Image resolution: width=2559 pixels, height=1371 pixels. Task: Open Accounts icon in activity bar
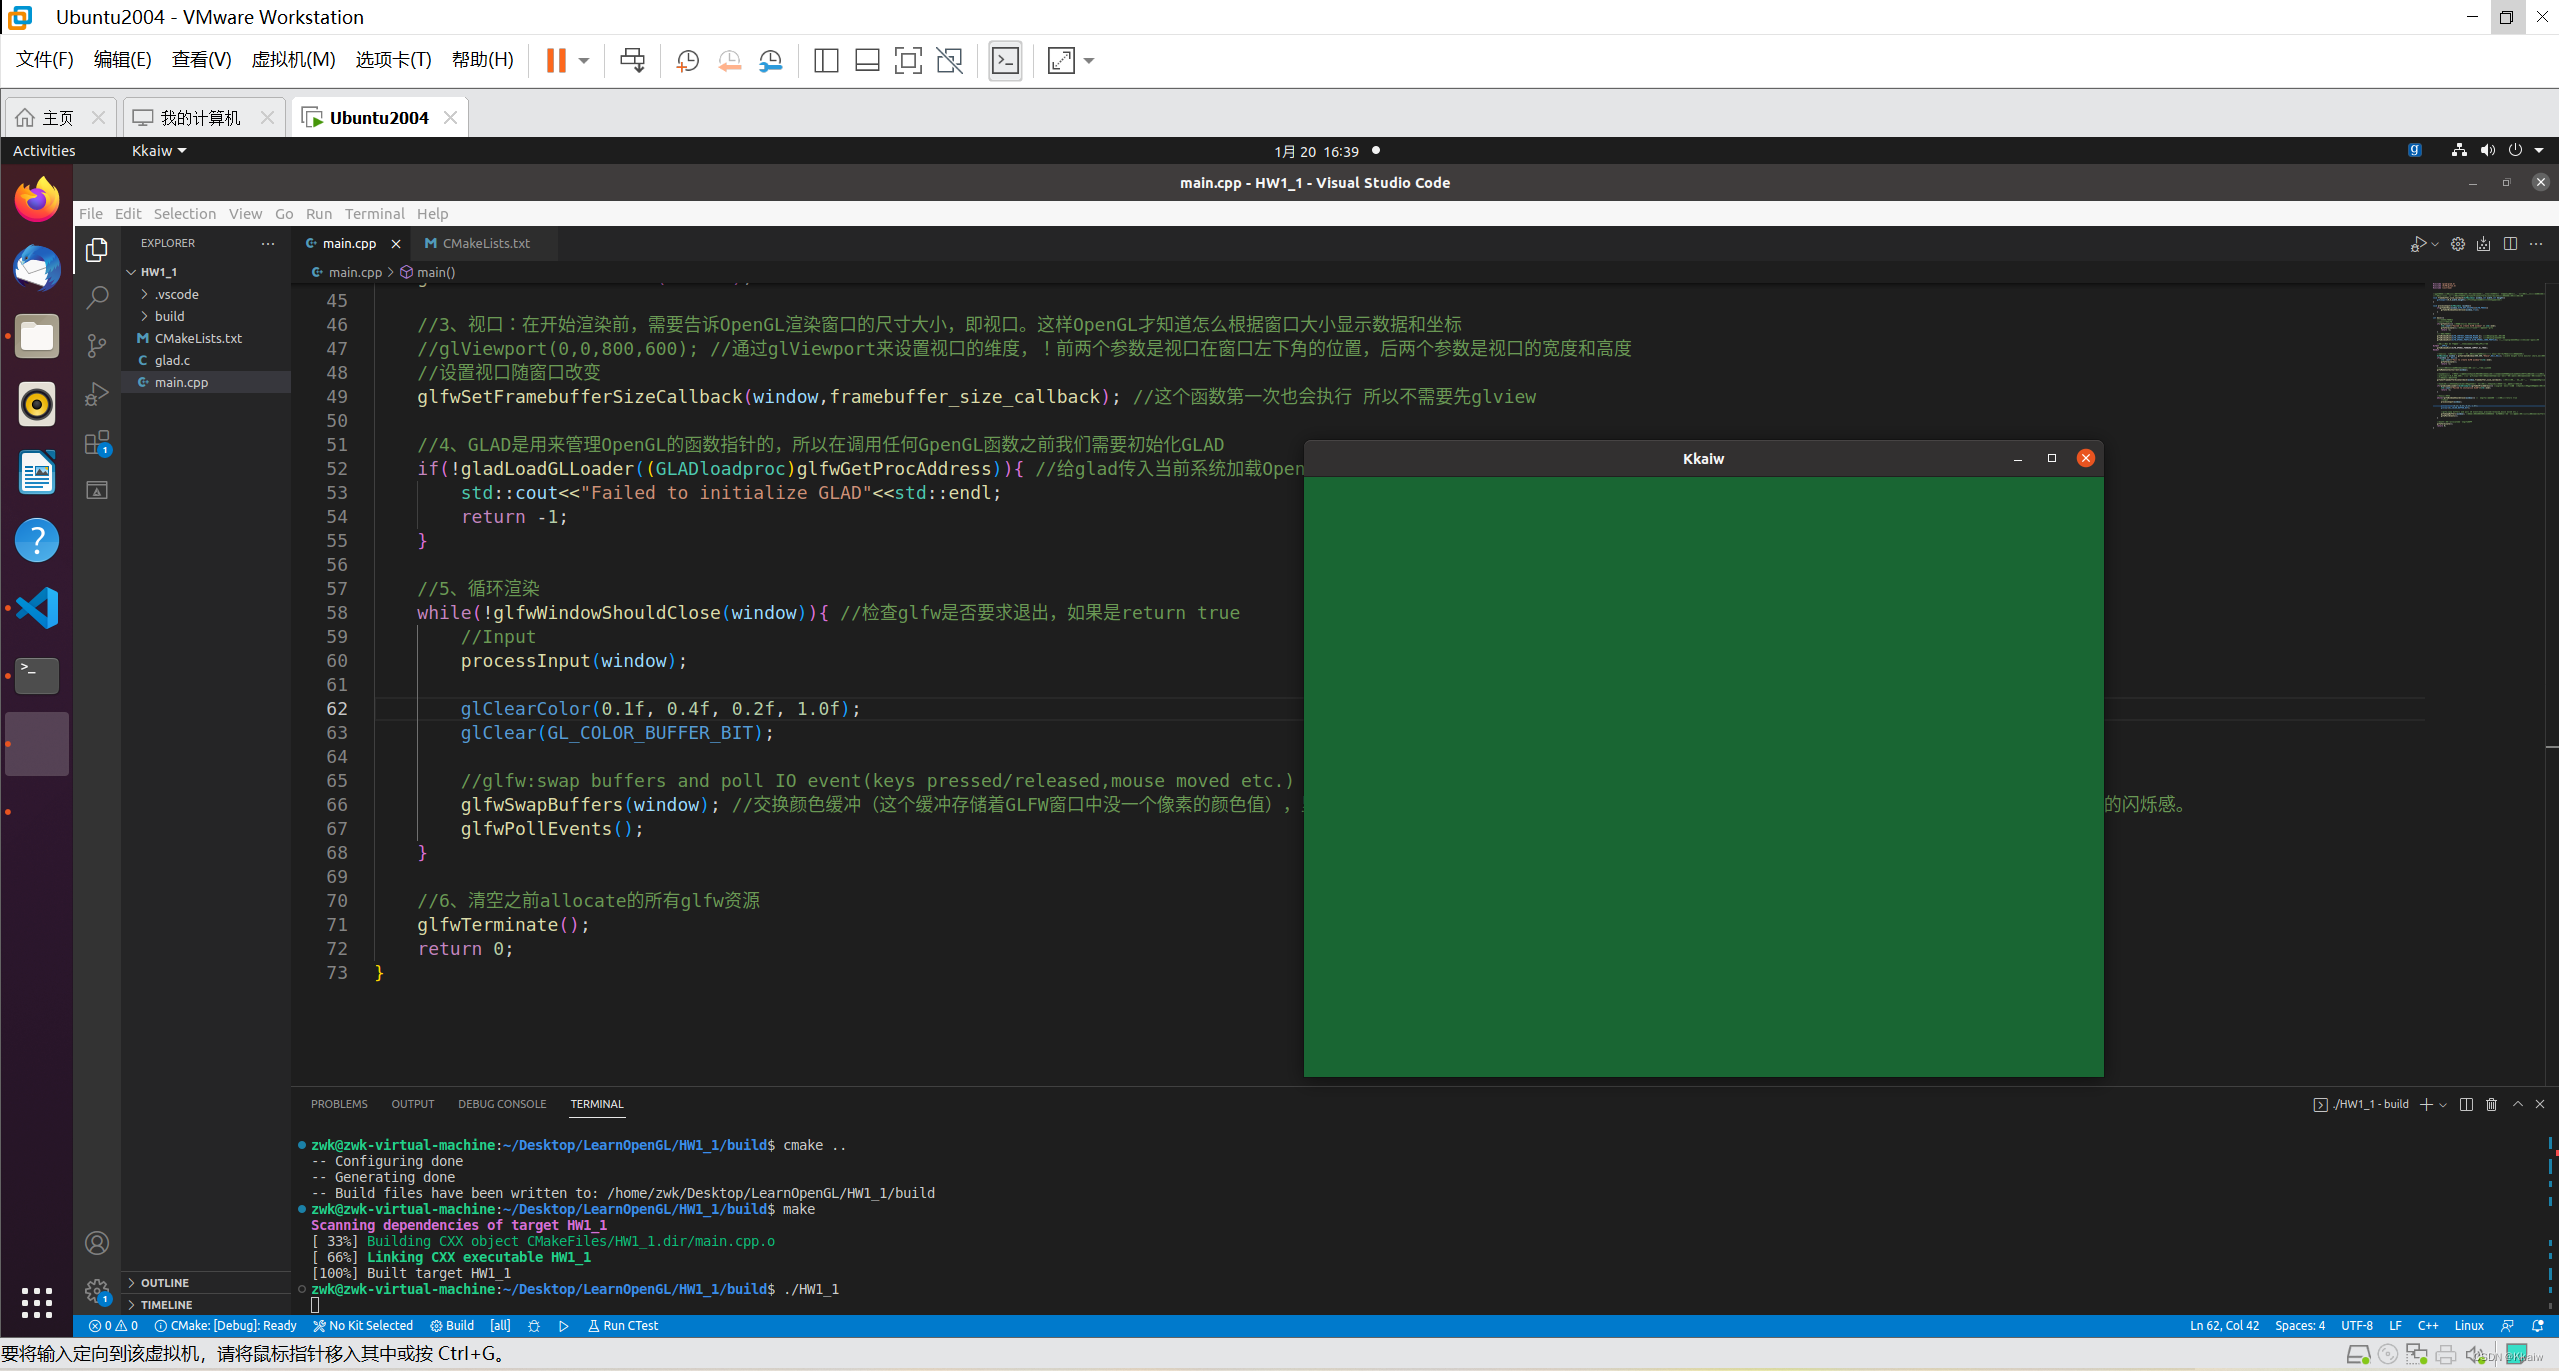(97, 1243)
